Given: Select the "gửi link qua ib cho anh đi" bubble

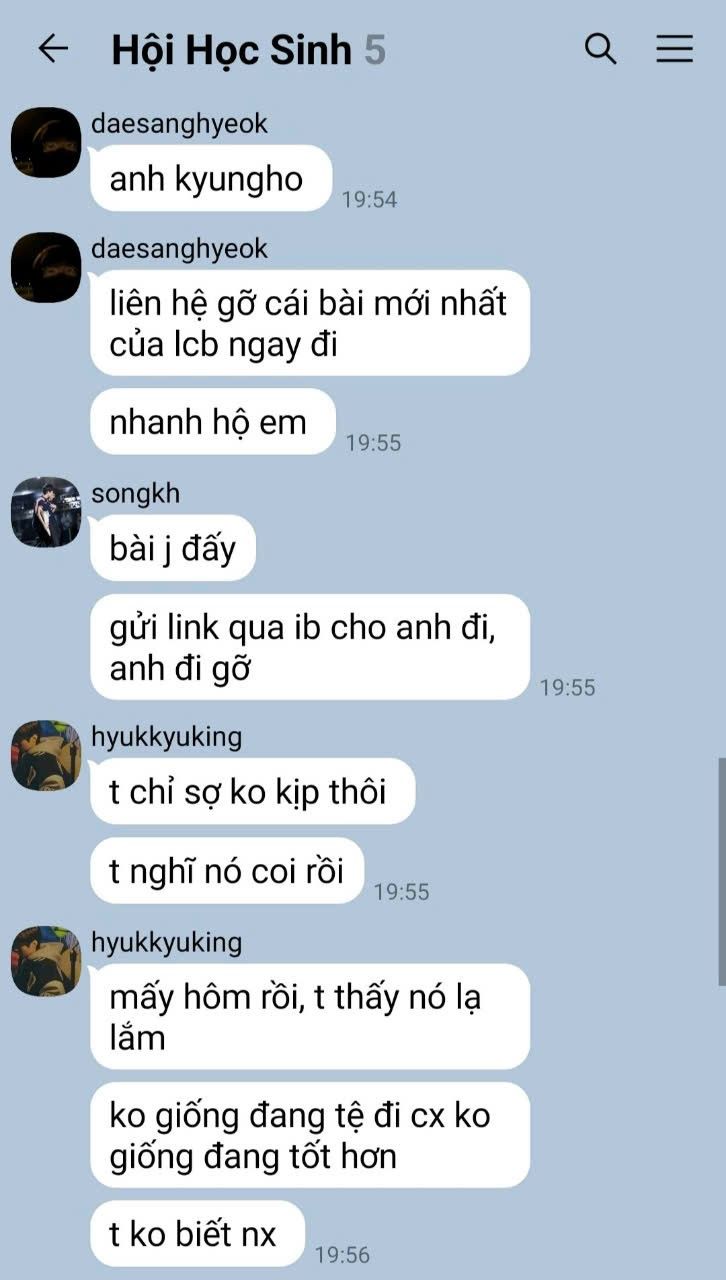Looking at the screenshot, I should click(x=310, y=647).
